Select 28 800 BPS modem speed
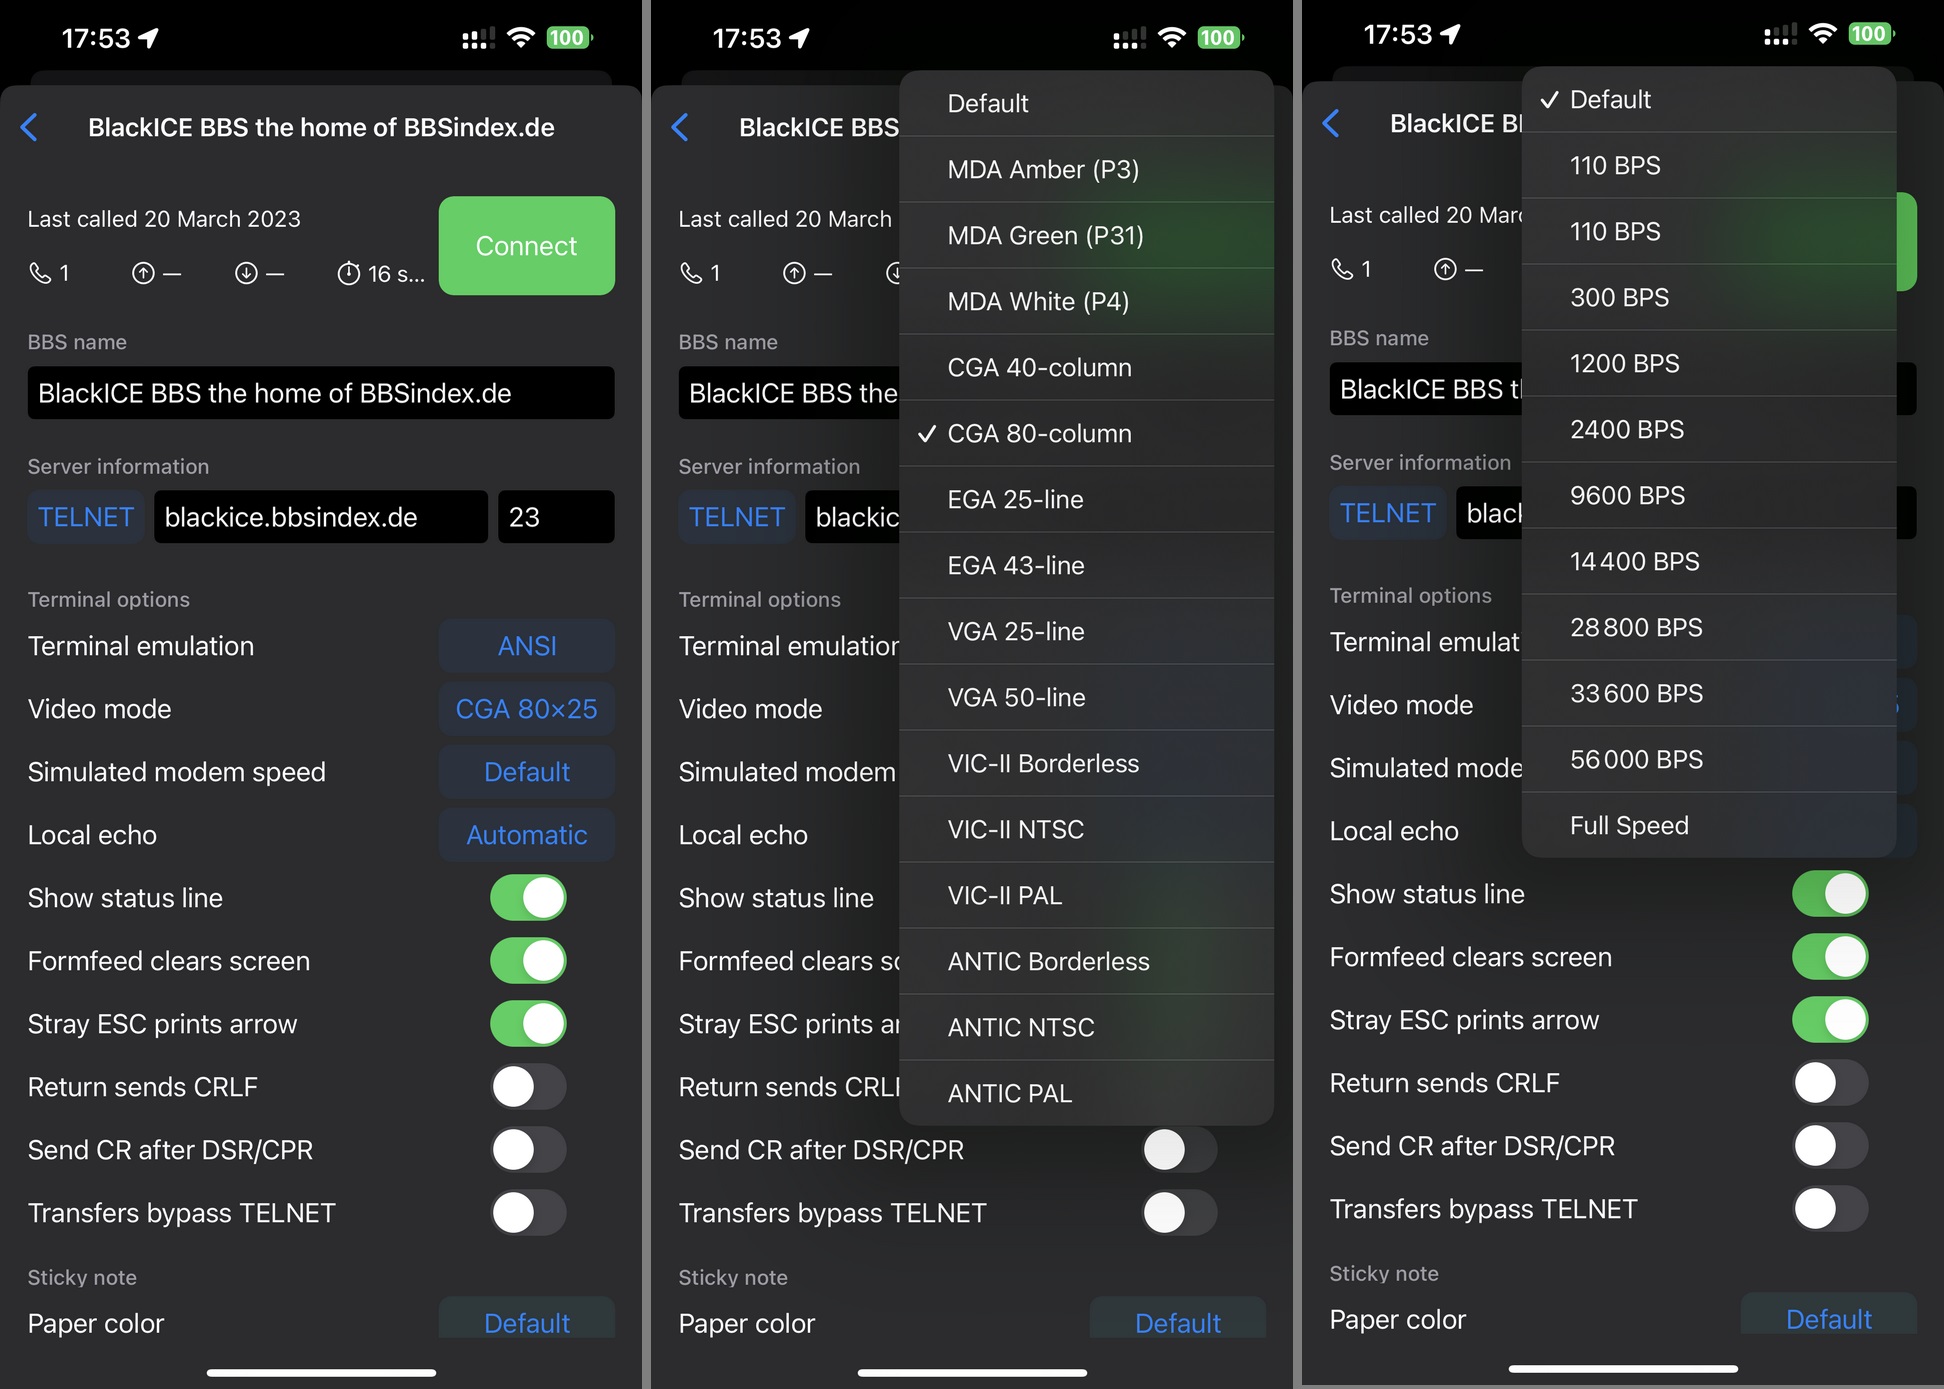1944x1389 pixels. 1709,627
